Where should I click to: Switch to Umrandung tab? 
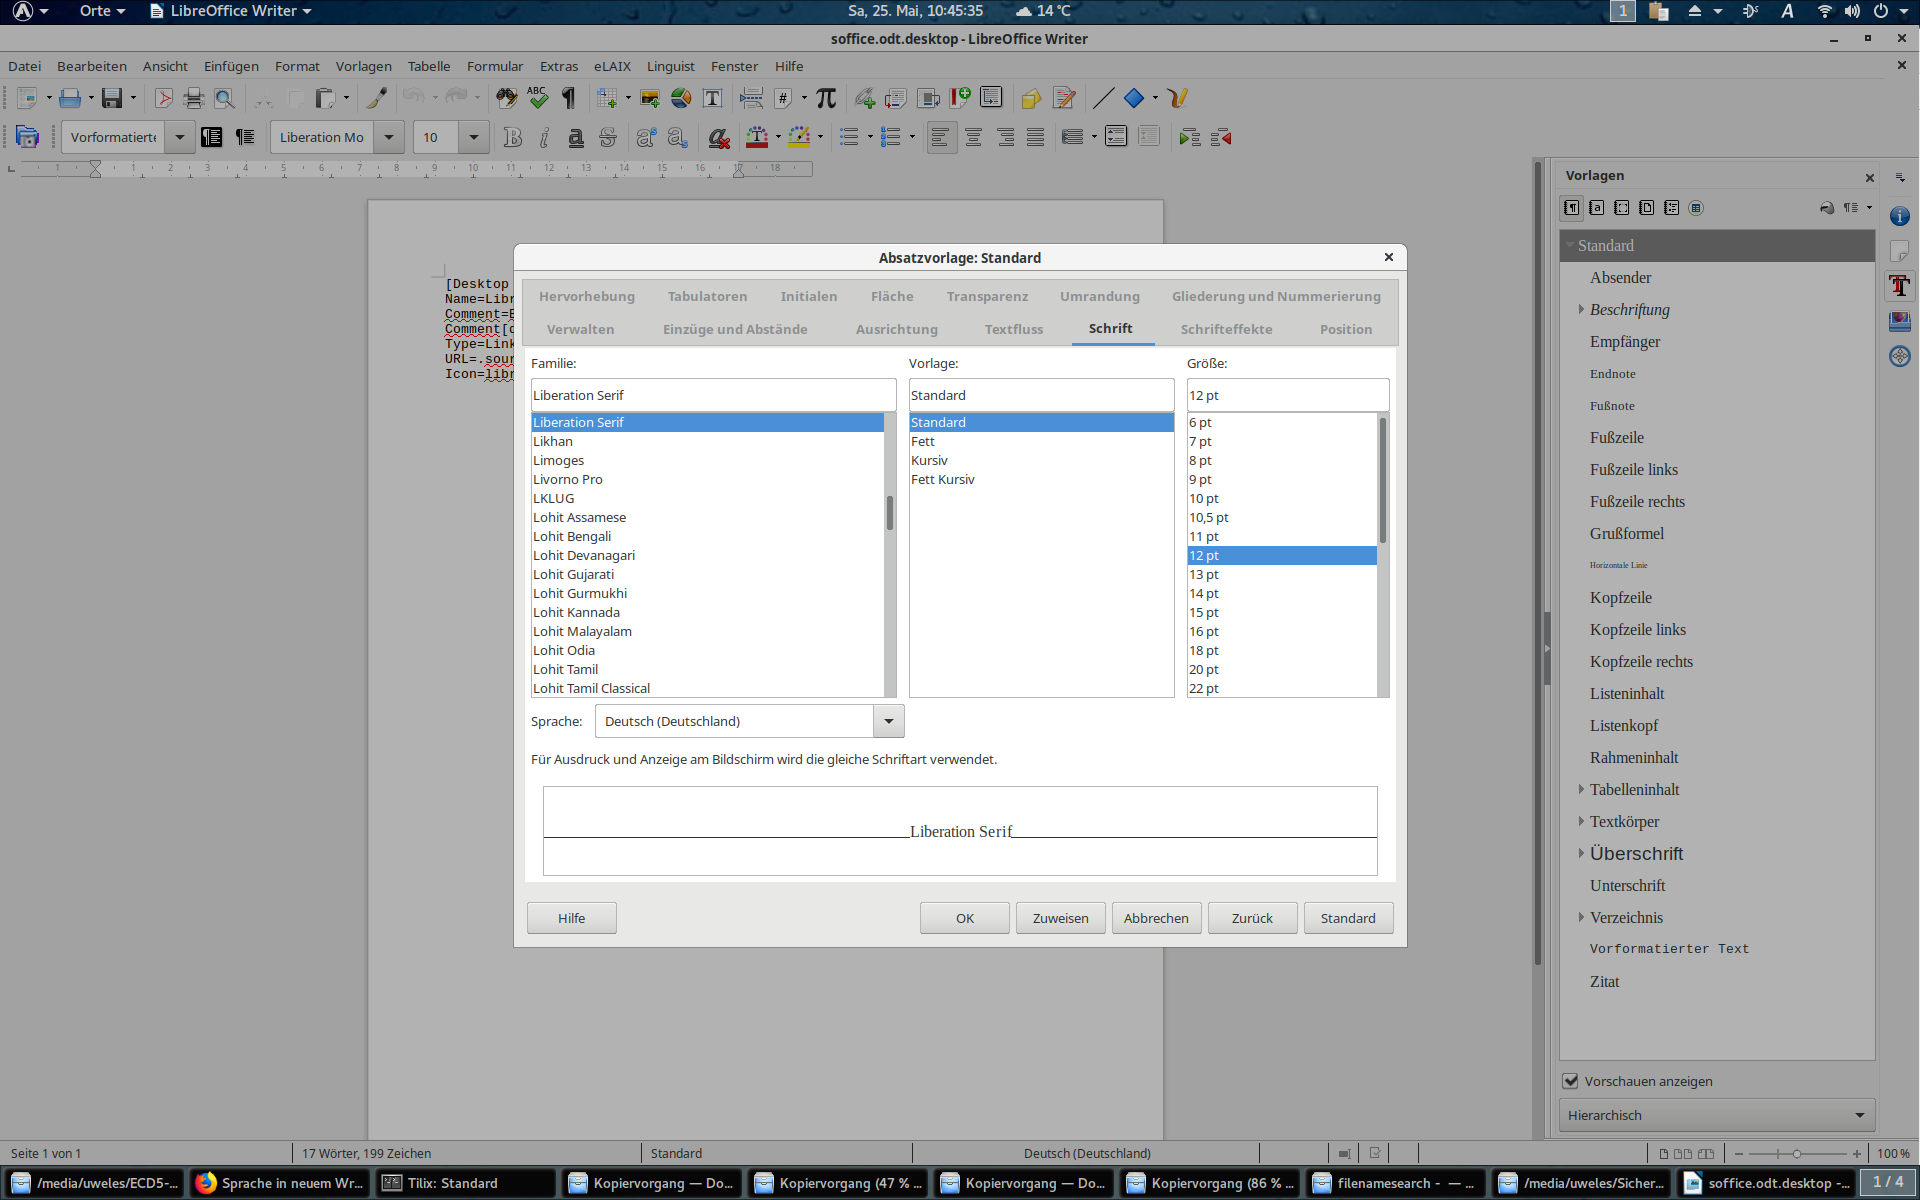point(1100,296)
